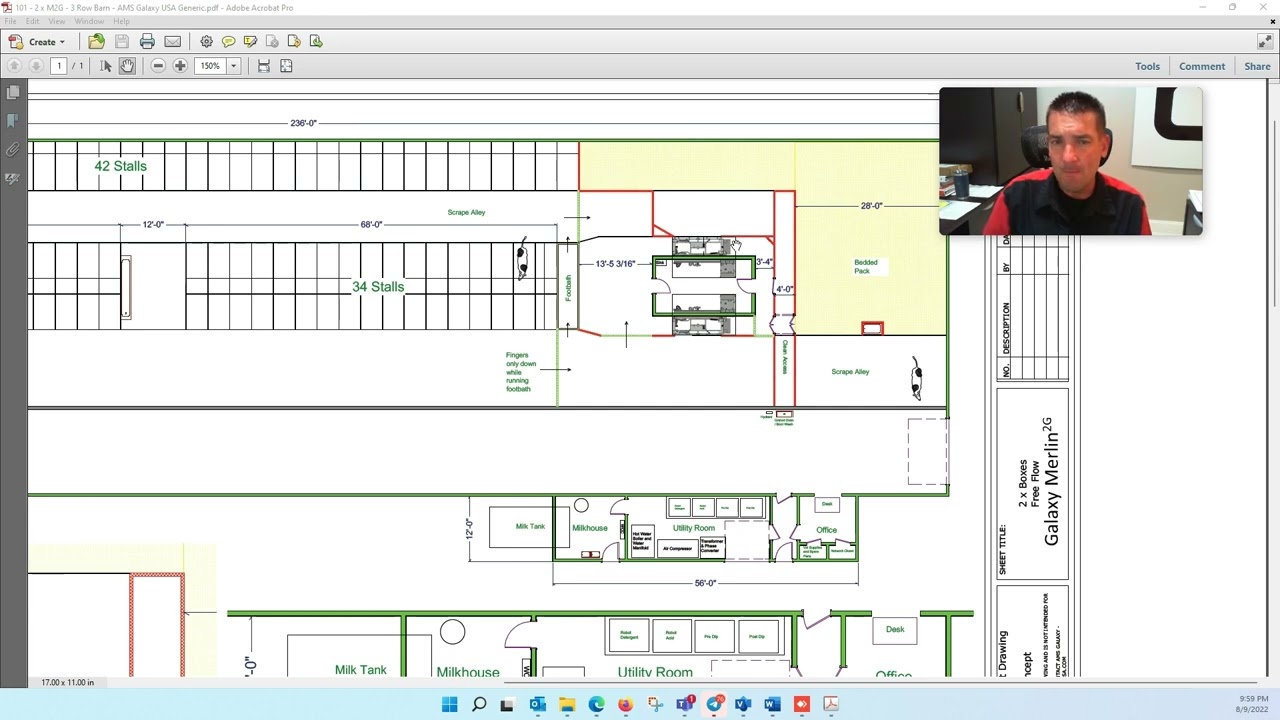This screenshot has height=720, width=1280.
Task: Zoom out with minus button
Action: click(x=158, y=66)
